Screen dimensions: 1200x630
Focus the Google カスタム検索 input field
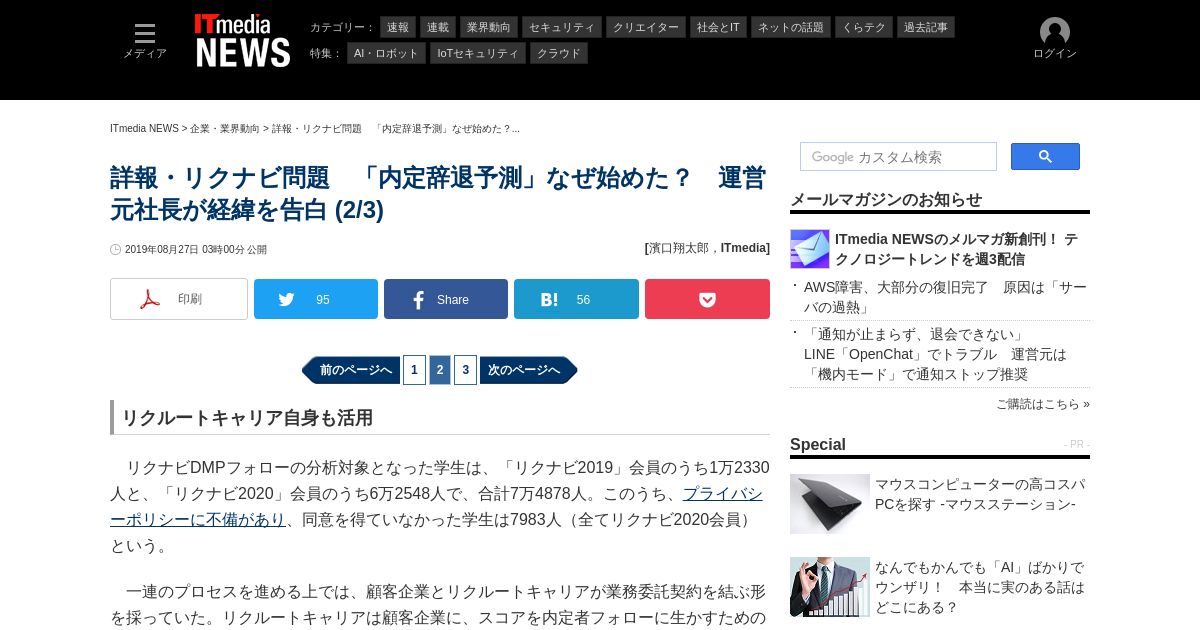[x=898, y=157]
